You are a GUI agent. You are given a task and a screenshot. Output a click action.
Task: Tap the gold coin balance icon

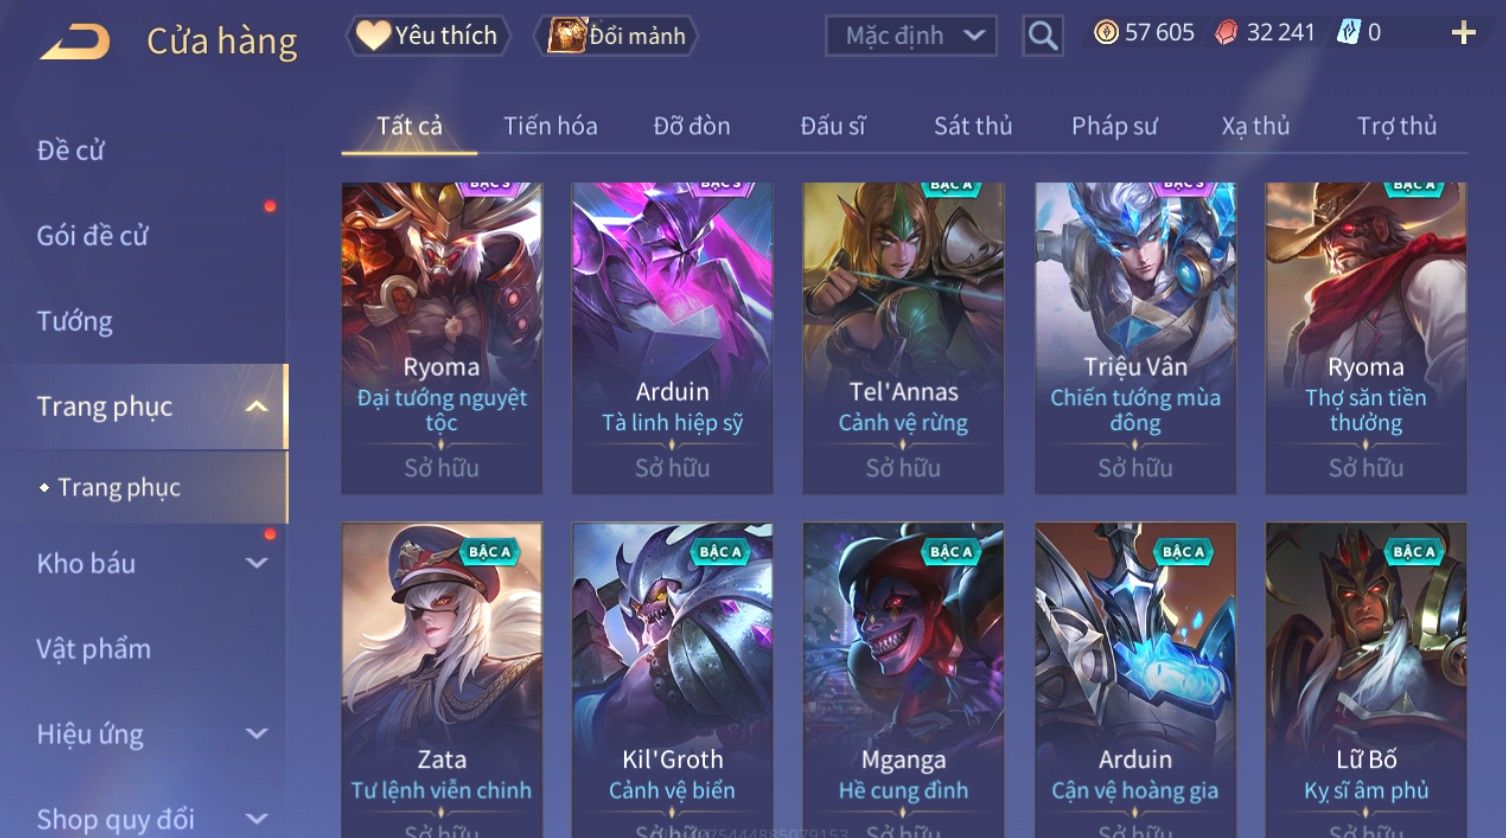pos(1106,33)
